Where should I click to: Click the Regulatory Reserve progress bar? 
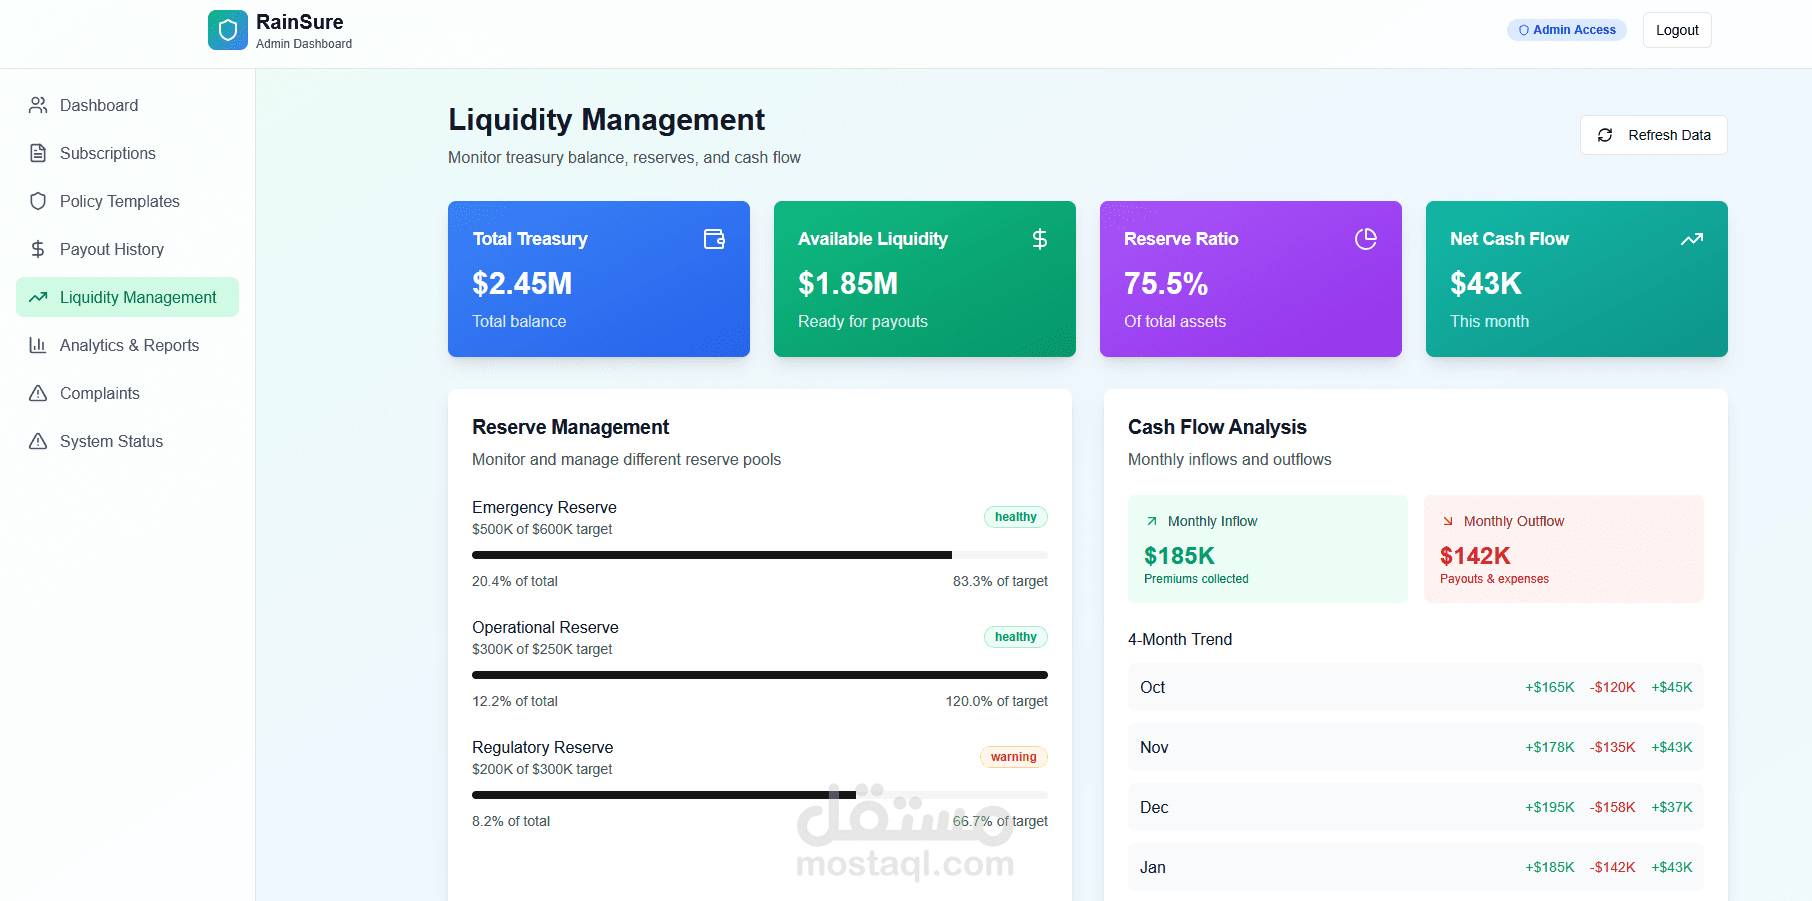click(x=760, y=795)
